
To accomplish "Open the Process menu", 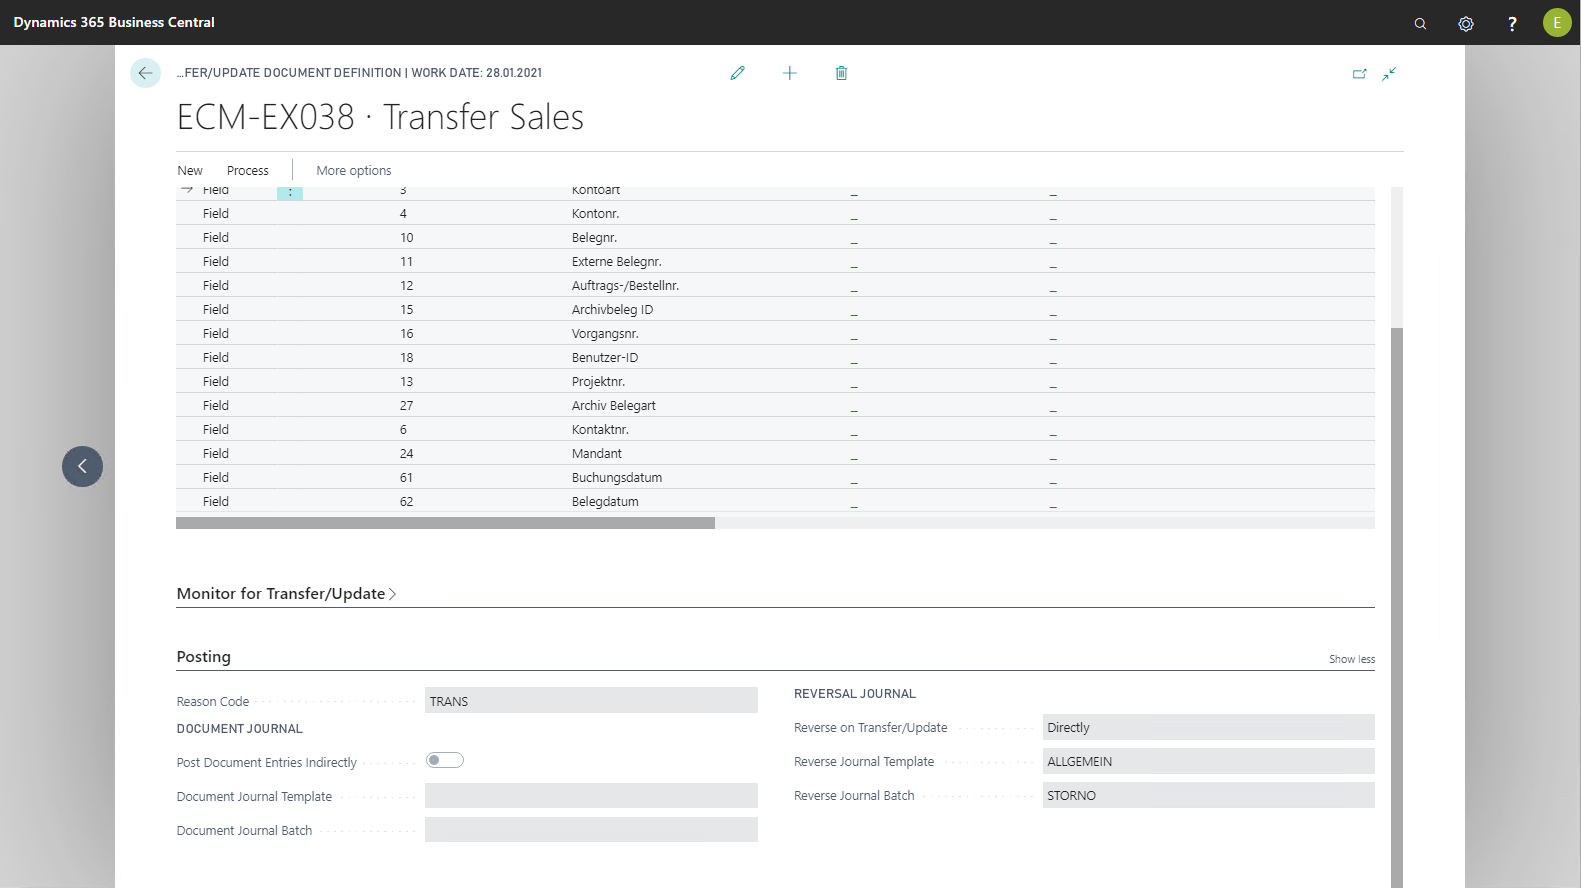I will 247,171.
